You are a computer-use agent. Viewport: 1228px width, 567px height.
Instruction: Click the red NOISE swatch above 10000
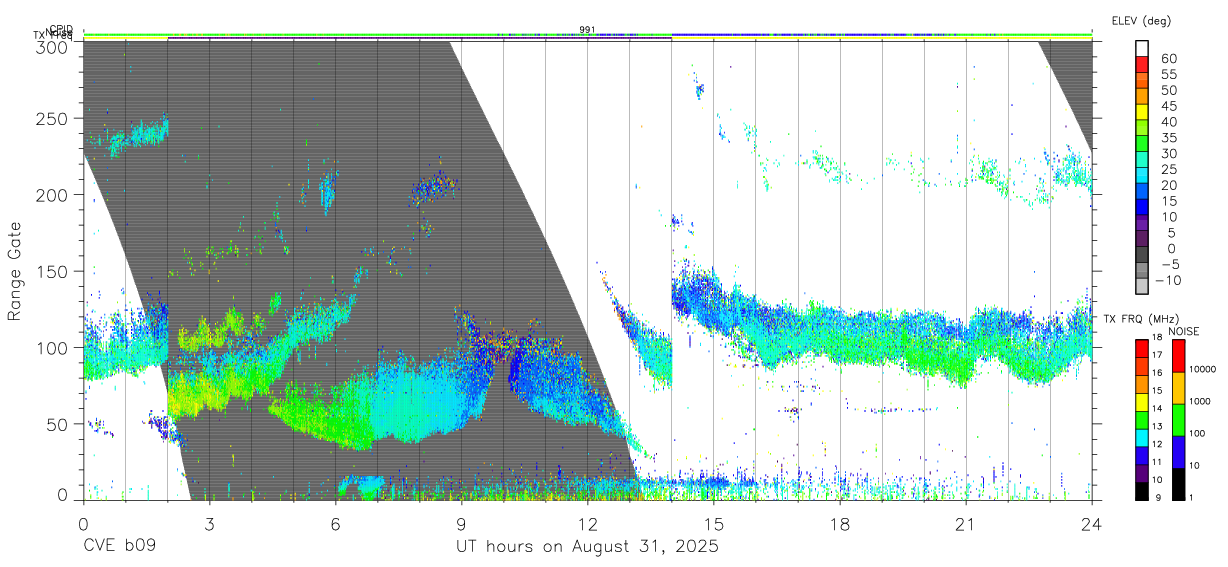[x=1178, y=355]
